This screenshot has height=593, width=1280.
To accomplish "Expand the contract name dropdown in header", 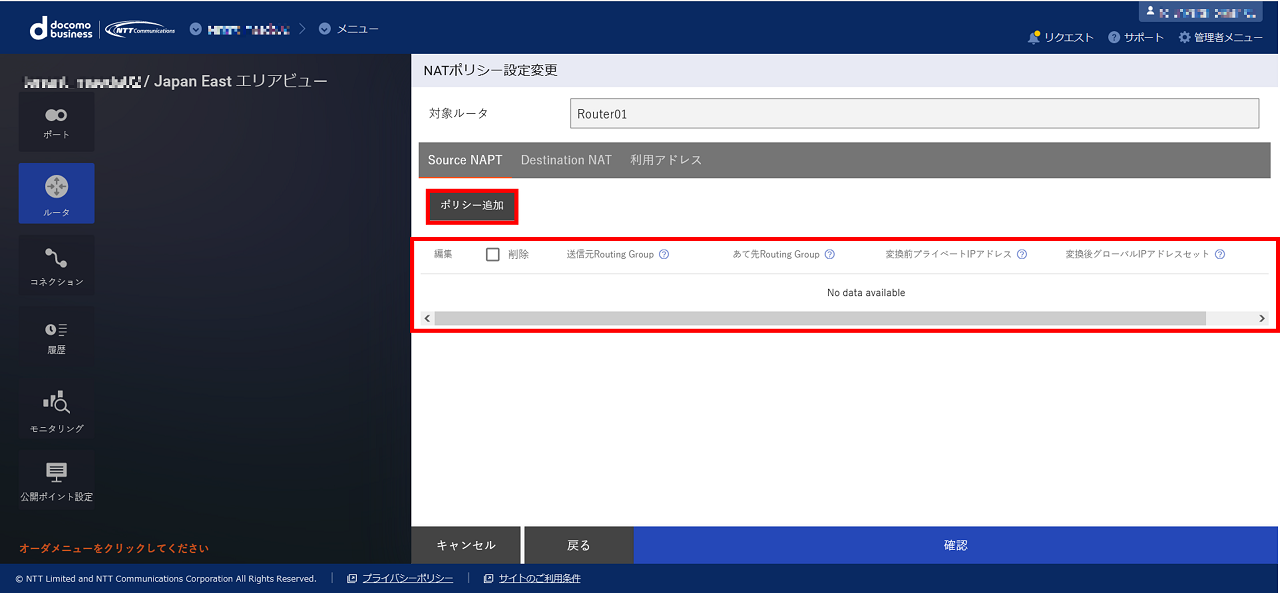I will coord(239,28).
